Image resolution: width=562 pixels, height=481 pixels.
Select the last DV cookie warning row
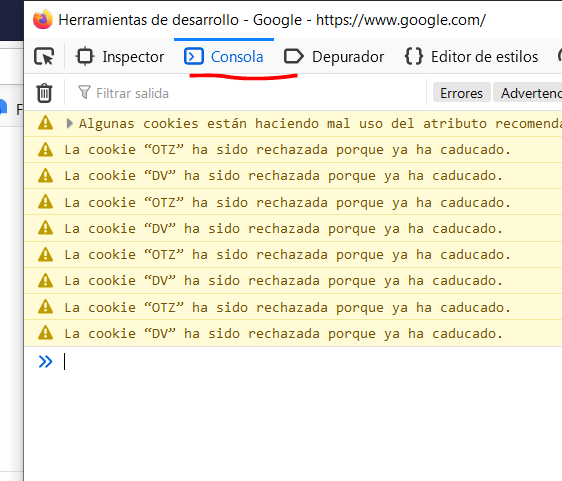(x=293, y=334)
